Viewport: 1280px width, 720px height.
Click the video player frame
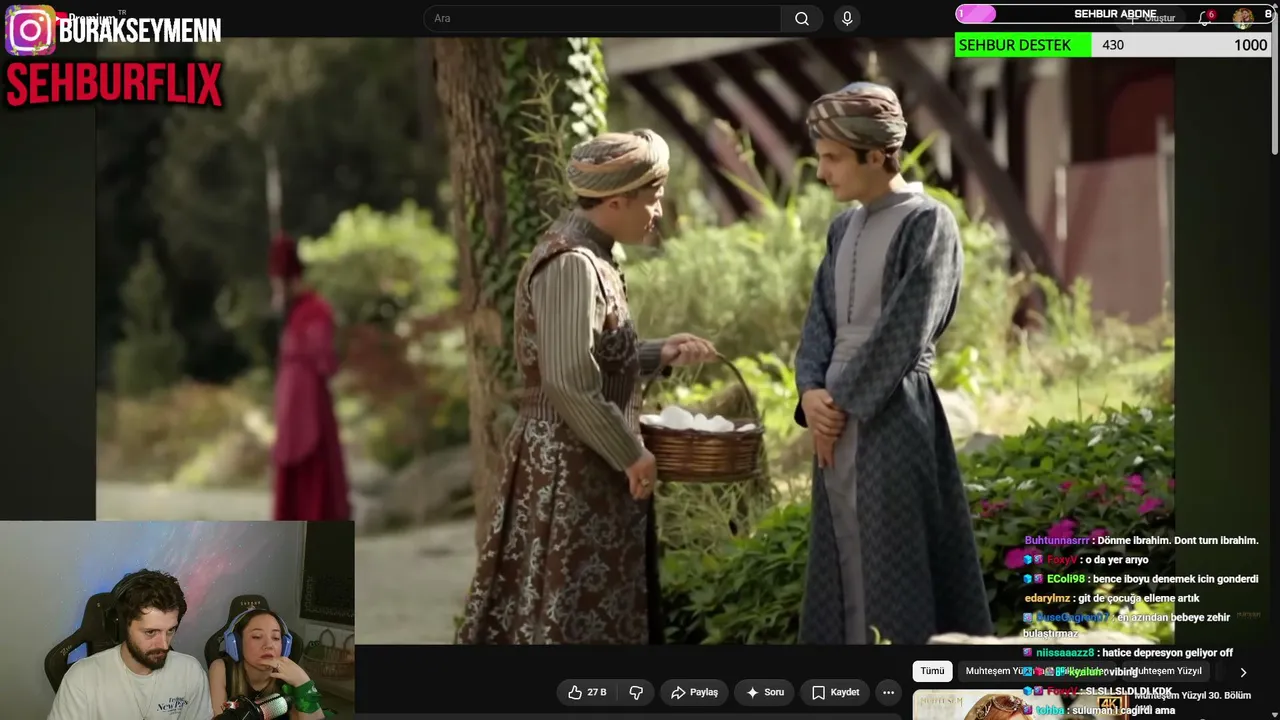[x=635, y=340]
